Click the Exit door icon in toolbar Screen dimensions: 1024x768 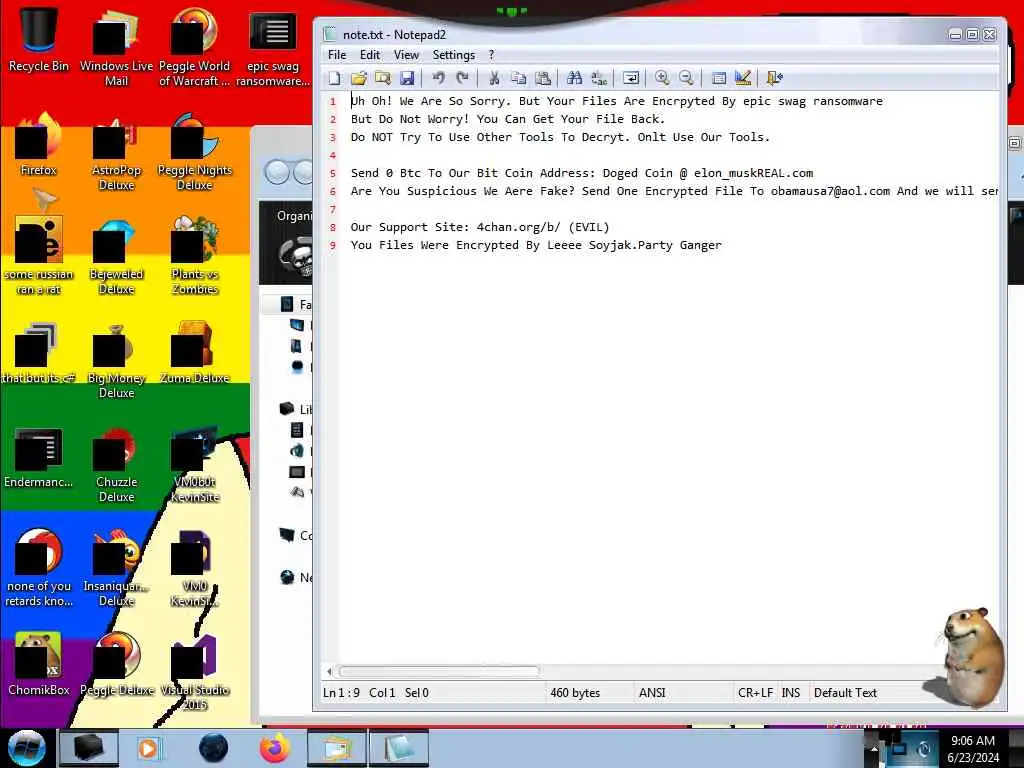(x=775, y=78)
